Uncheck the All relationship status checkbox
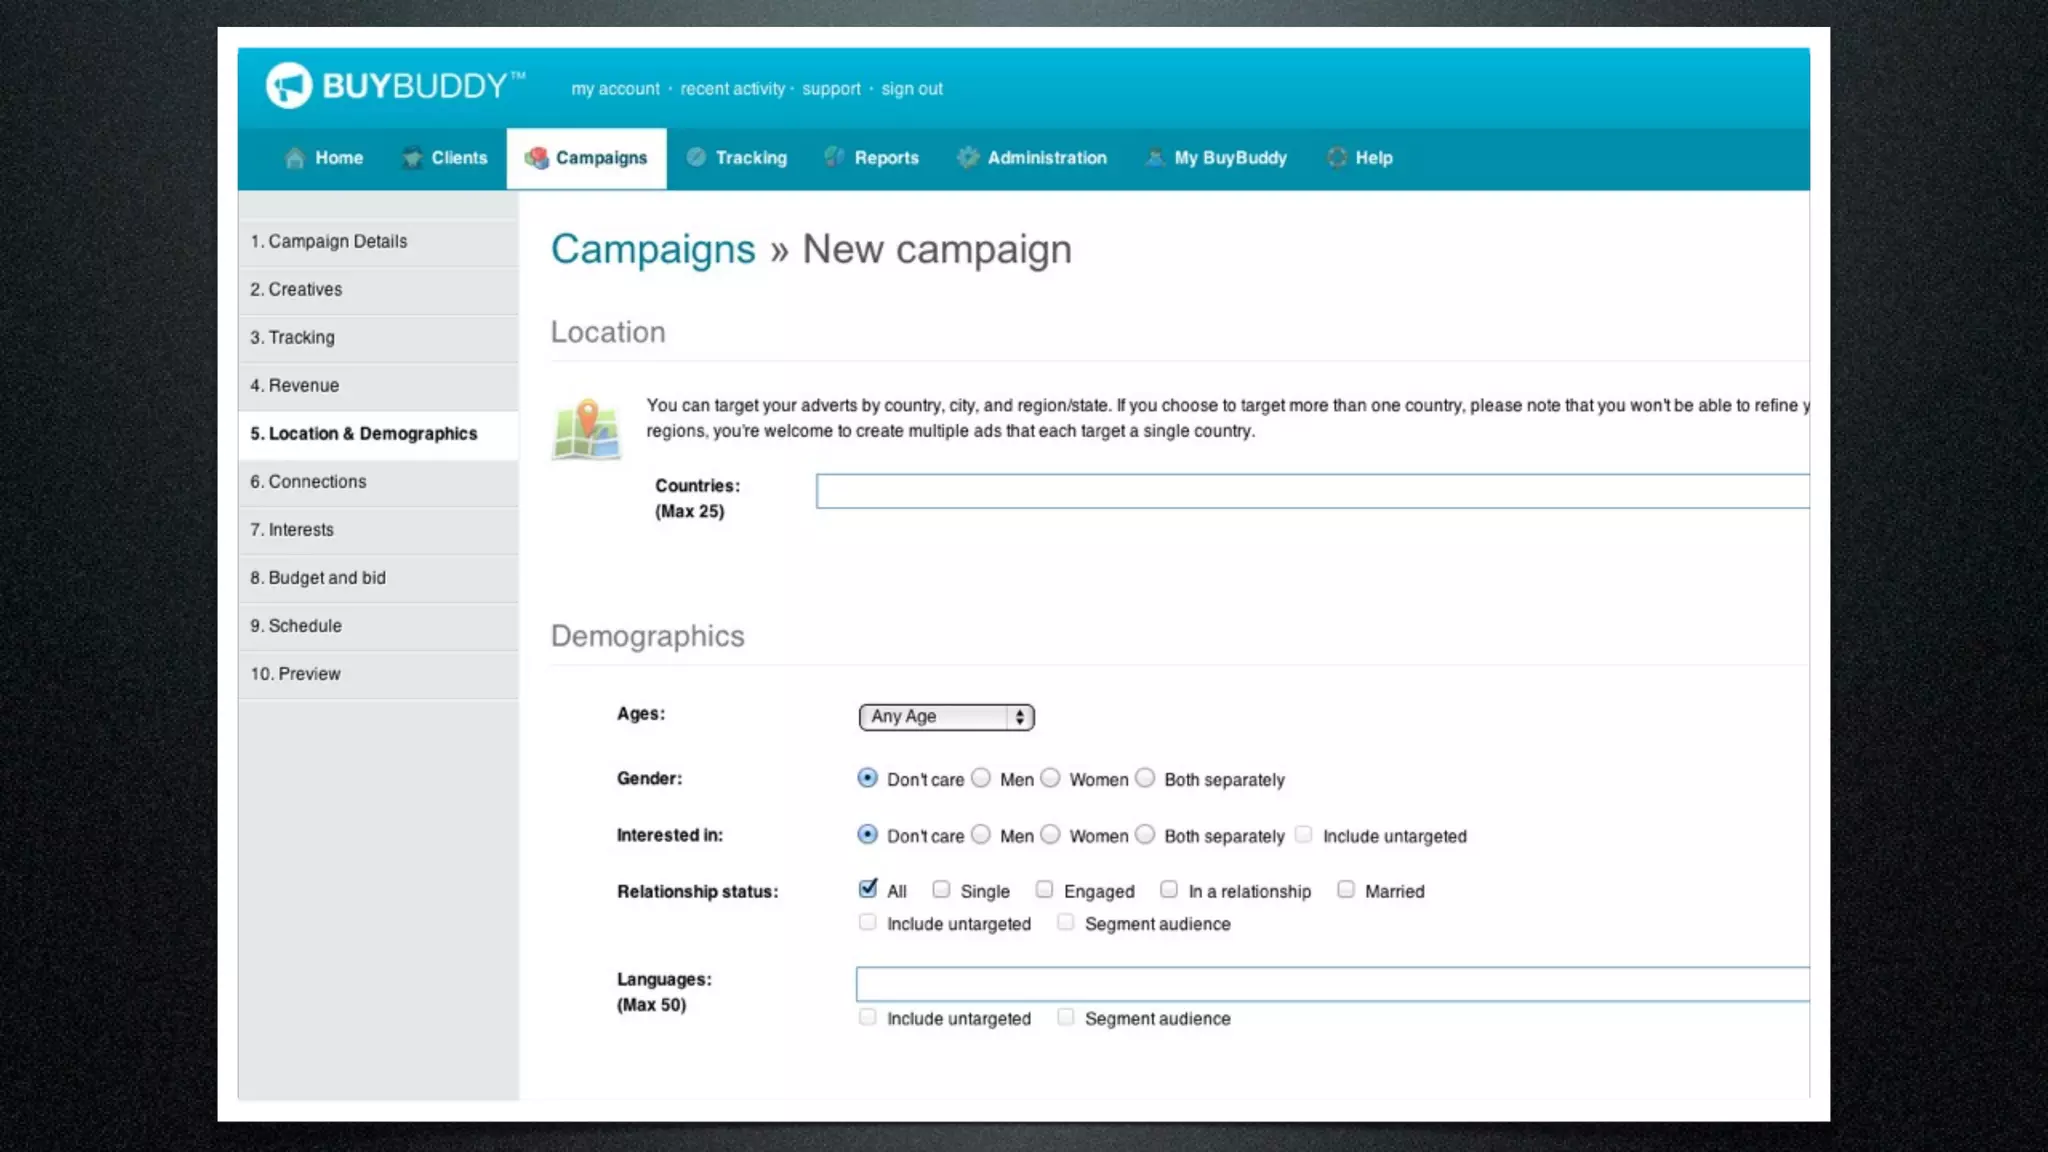The height and width of the screenshot is (1152, 2048). click(x=868, y=889)
